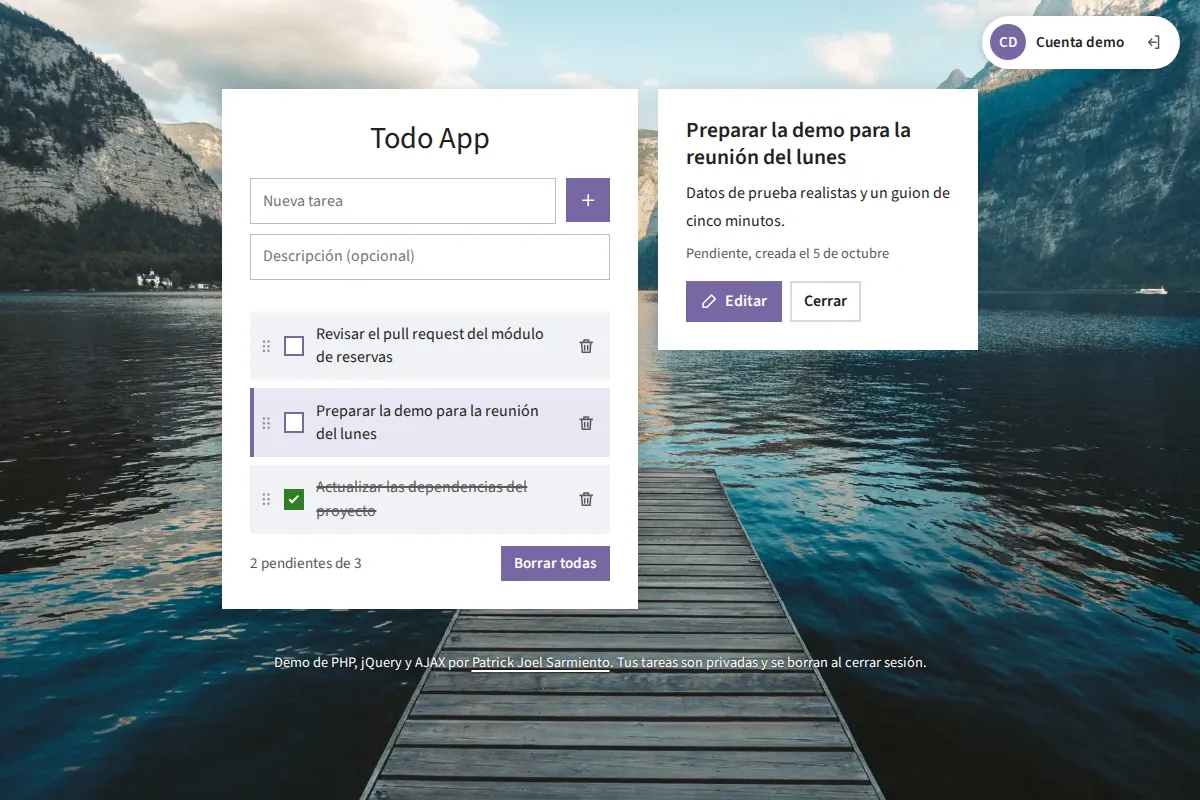
Task: Delete the 'Revisar el pull request' task
Action: (x=586, y=346)
